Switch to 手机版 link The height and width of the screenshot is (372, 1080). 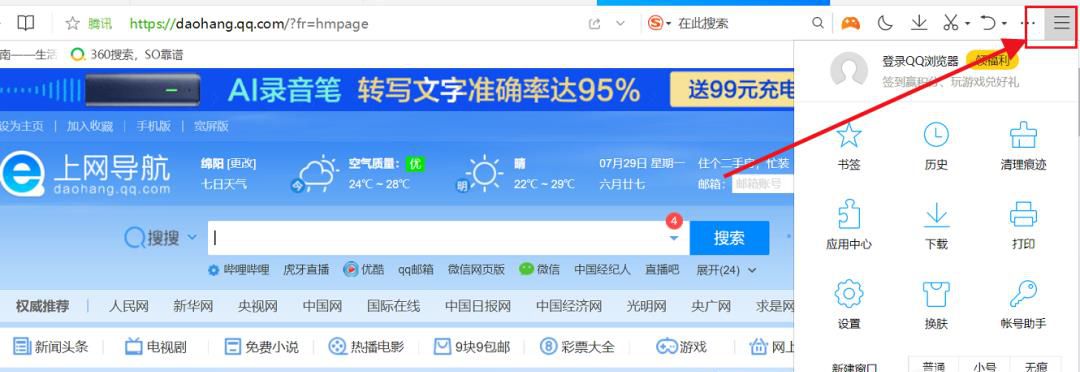coord(153,126)
